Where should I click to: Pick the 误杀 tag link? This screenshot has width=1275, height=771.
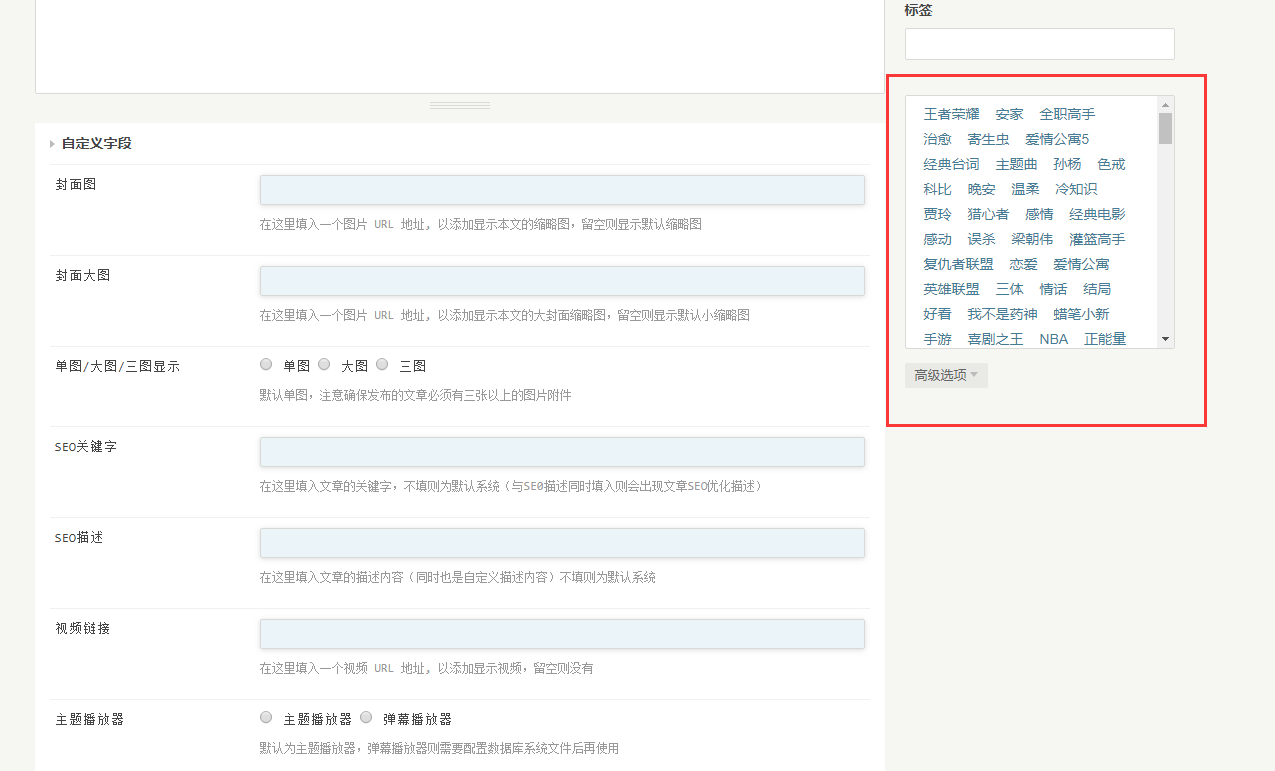[981, 239]
